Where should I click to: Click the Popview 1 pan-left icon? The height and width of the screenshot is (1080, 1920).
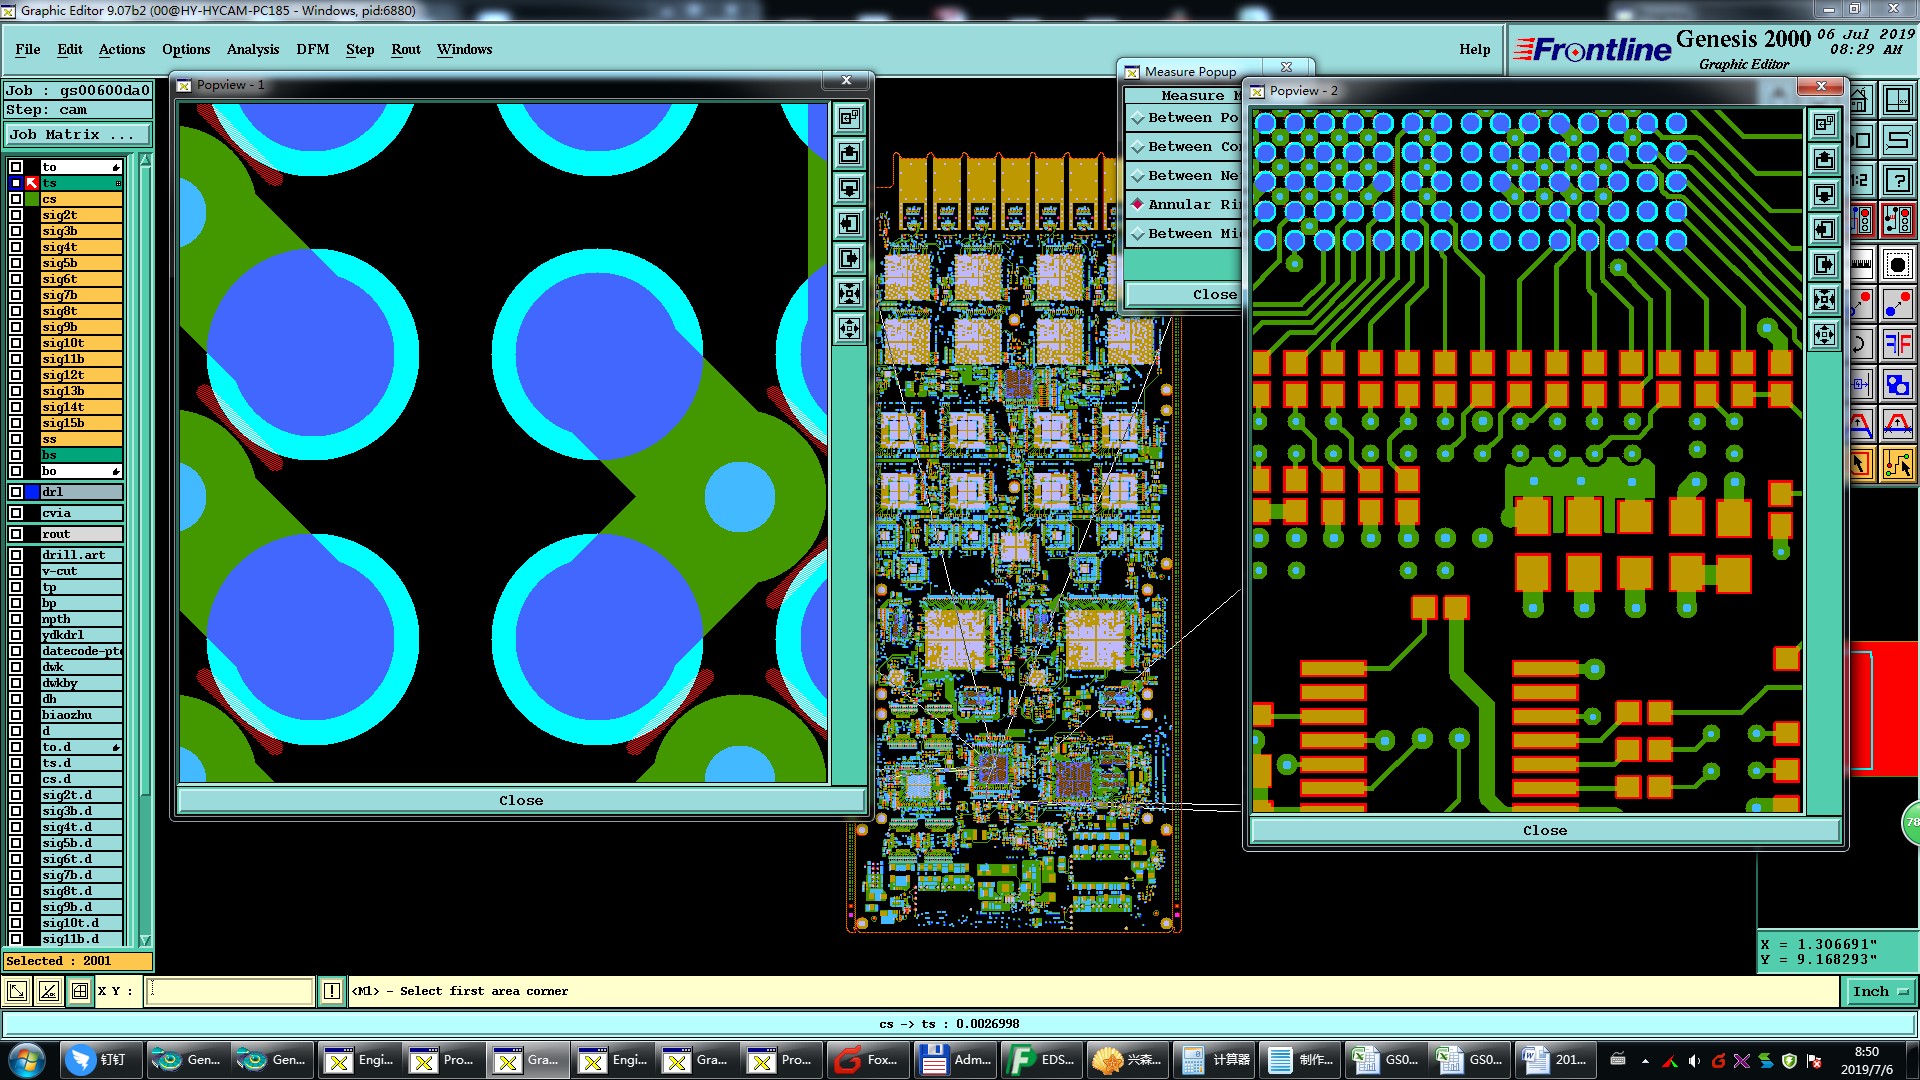[x=849, y=223]
